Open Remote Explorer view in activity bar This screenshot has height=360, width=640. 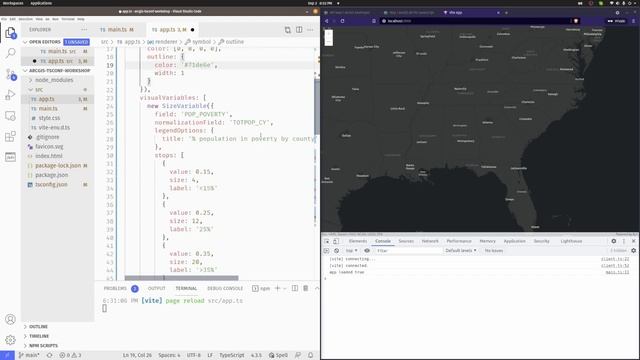pos(11,116)
